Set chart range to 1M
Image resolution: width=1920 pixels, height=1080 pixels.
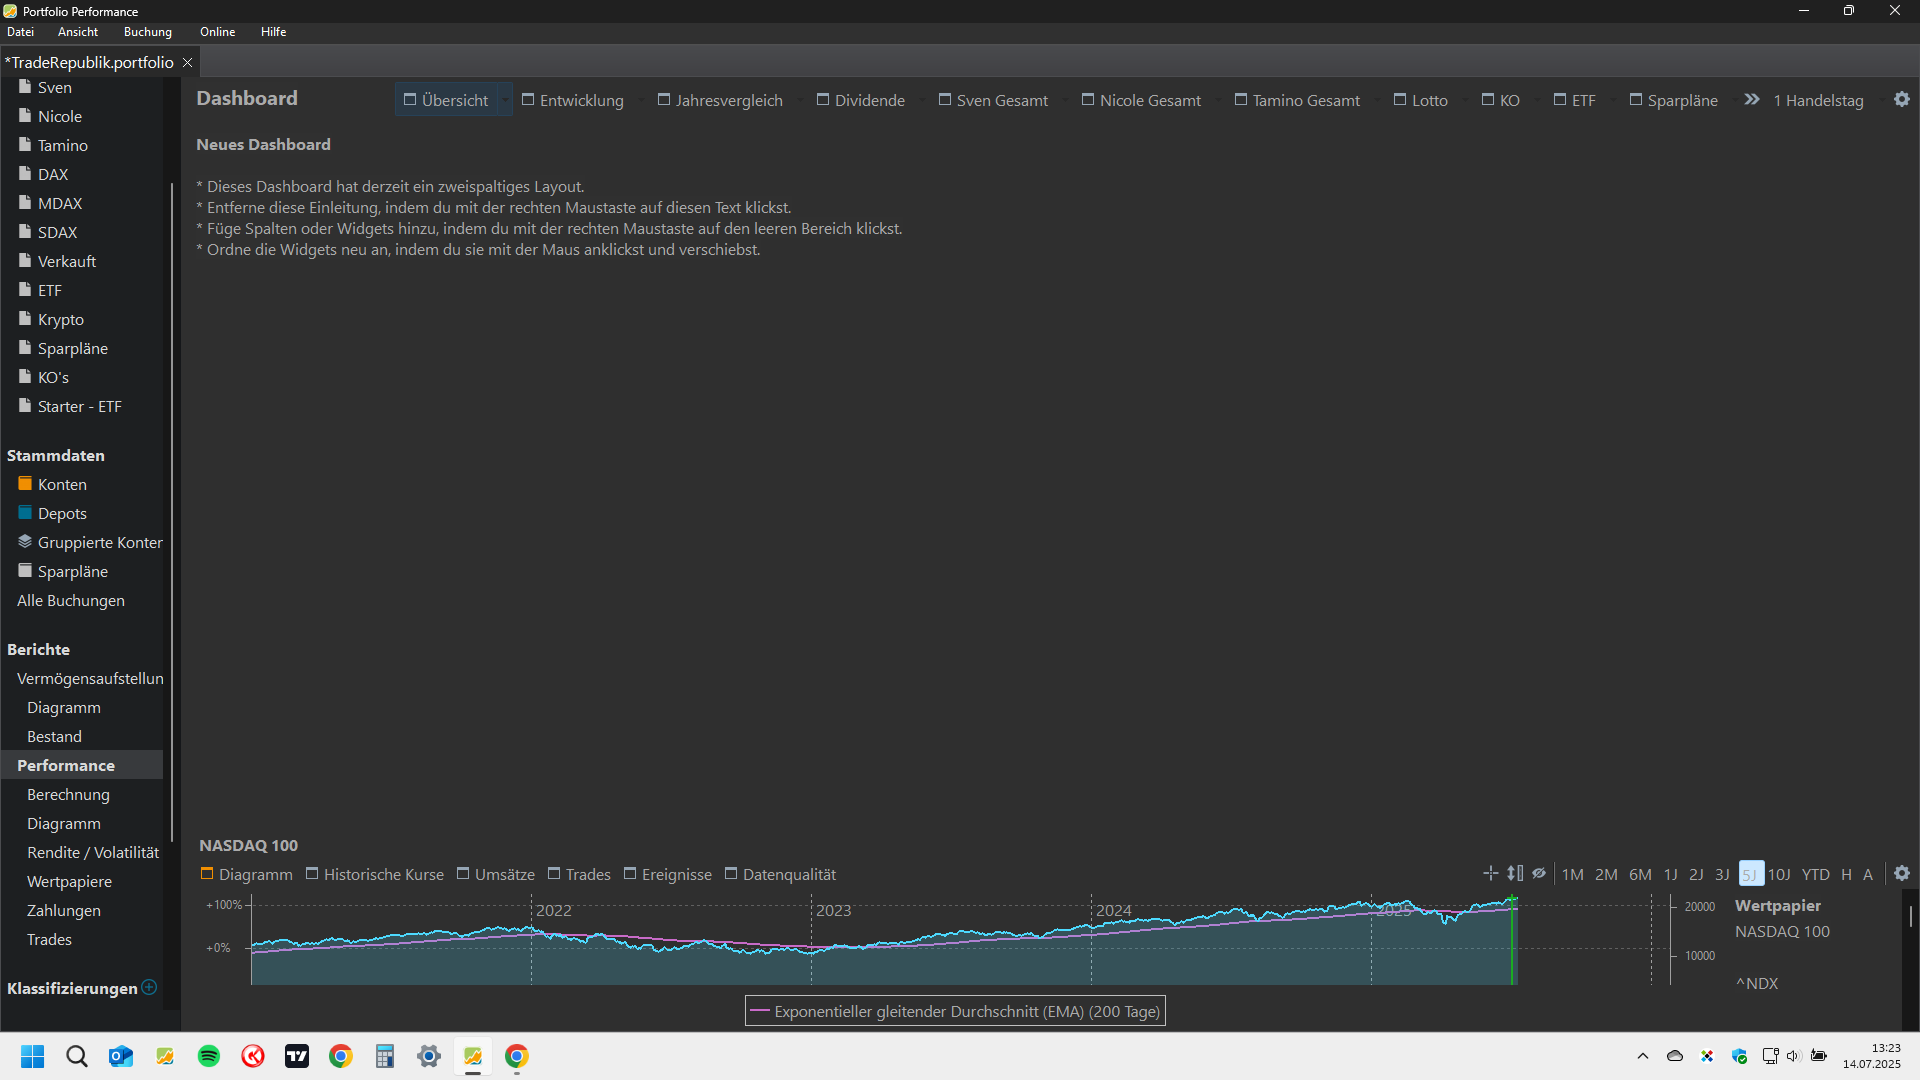(1573, 874)
